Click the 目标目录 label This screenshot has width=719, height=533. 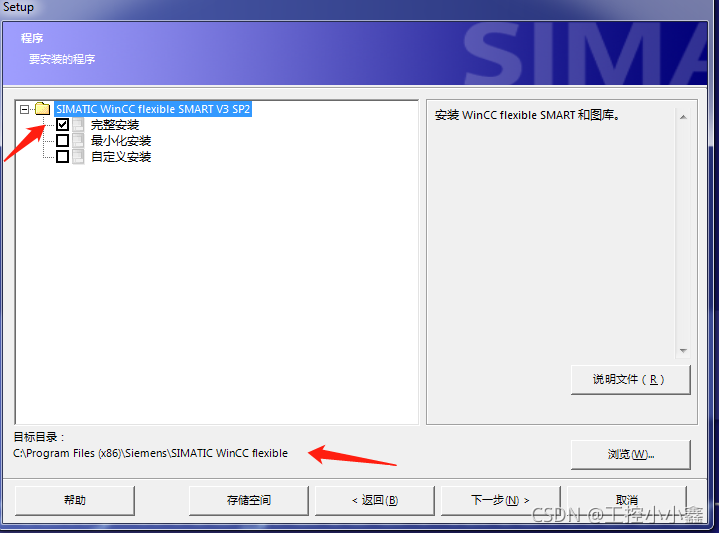tap(39, 437)
